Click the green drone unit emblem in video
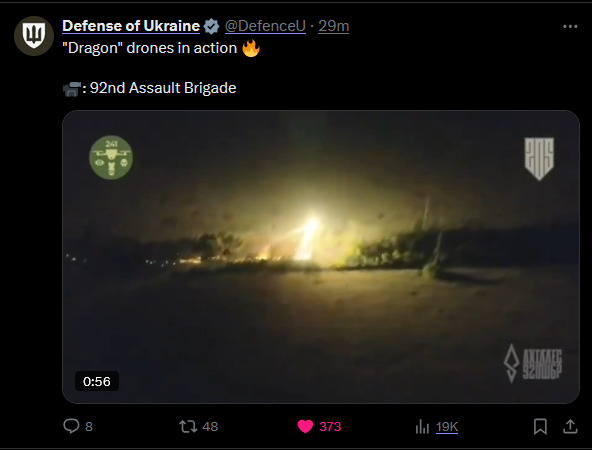The image size is (592, 450). pos(111,157)
